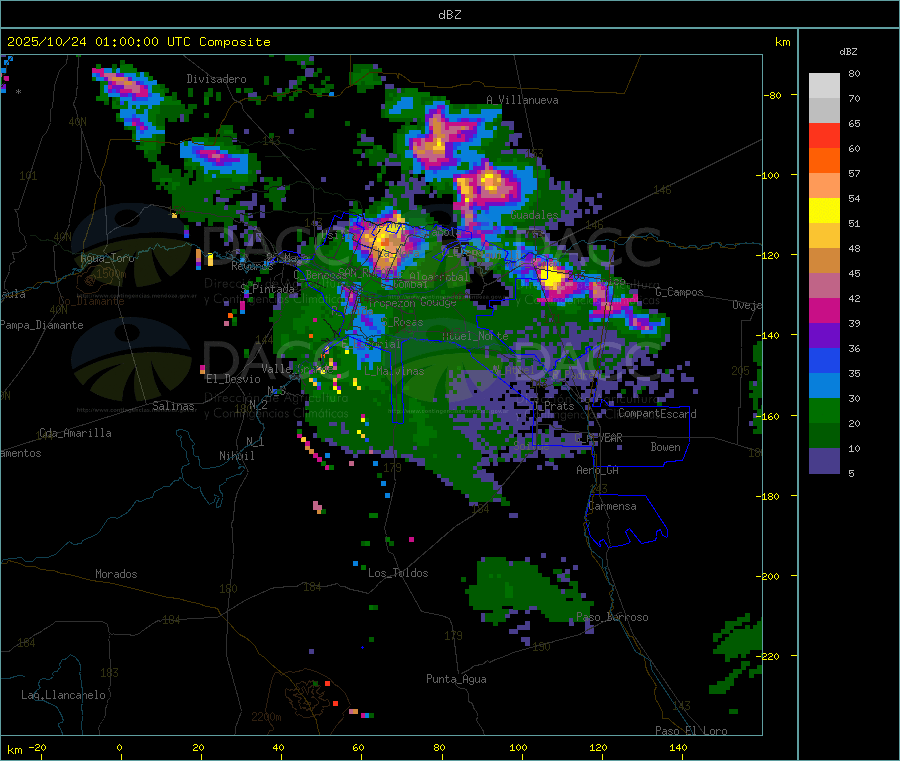Click the 'Pampa_Diamante' label

(x=42, y=325)
